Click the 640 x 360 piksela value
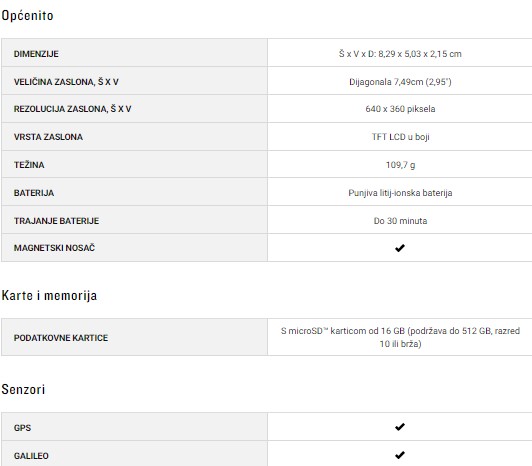This screenshot has width=532, height=466. [400, 109]
